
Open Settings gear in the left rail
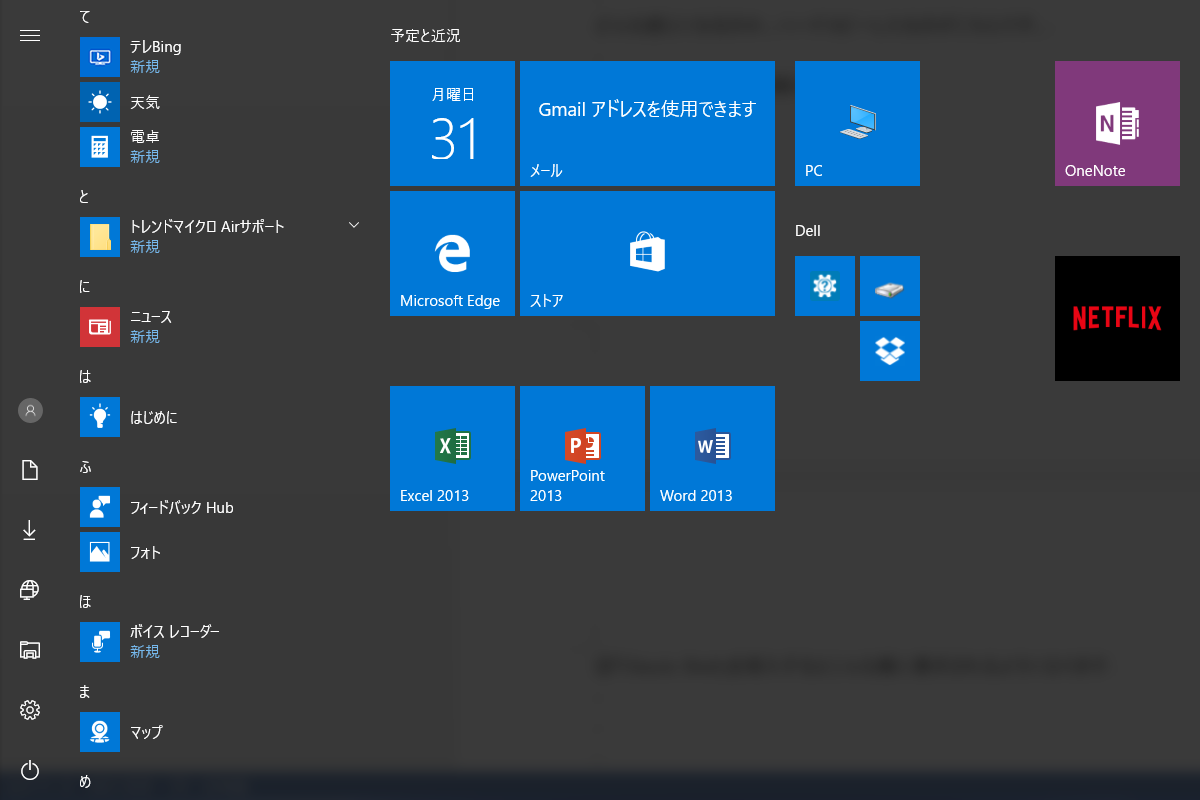click(30, 710)
